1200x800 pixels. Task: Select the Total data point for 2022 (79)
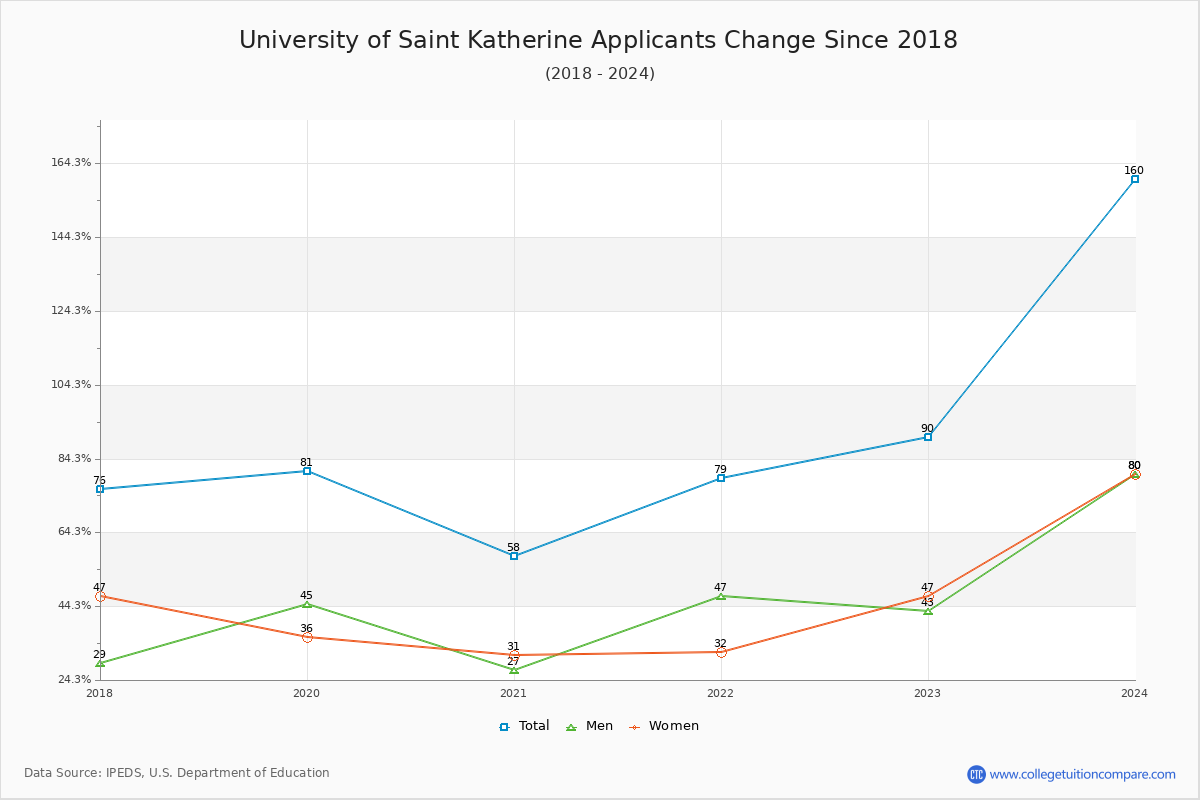[721, 478]
